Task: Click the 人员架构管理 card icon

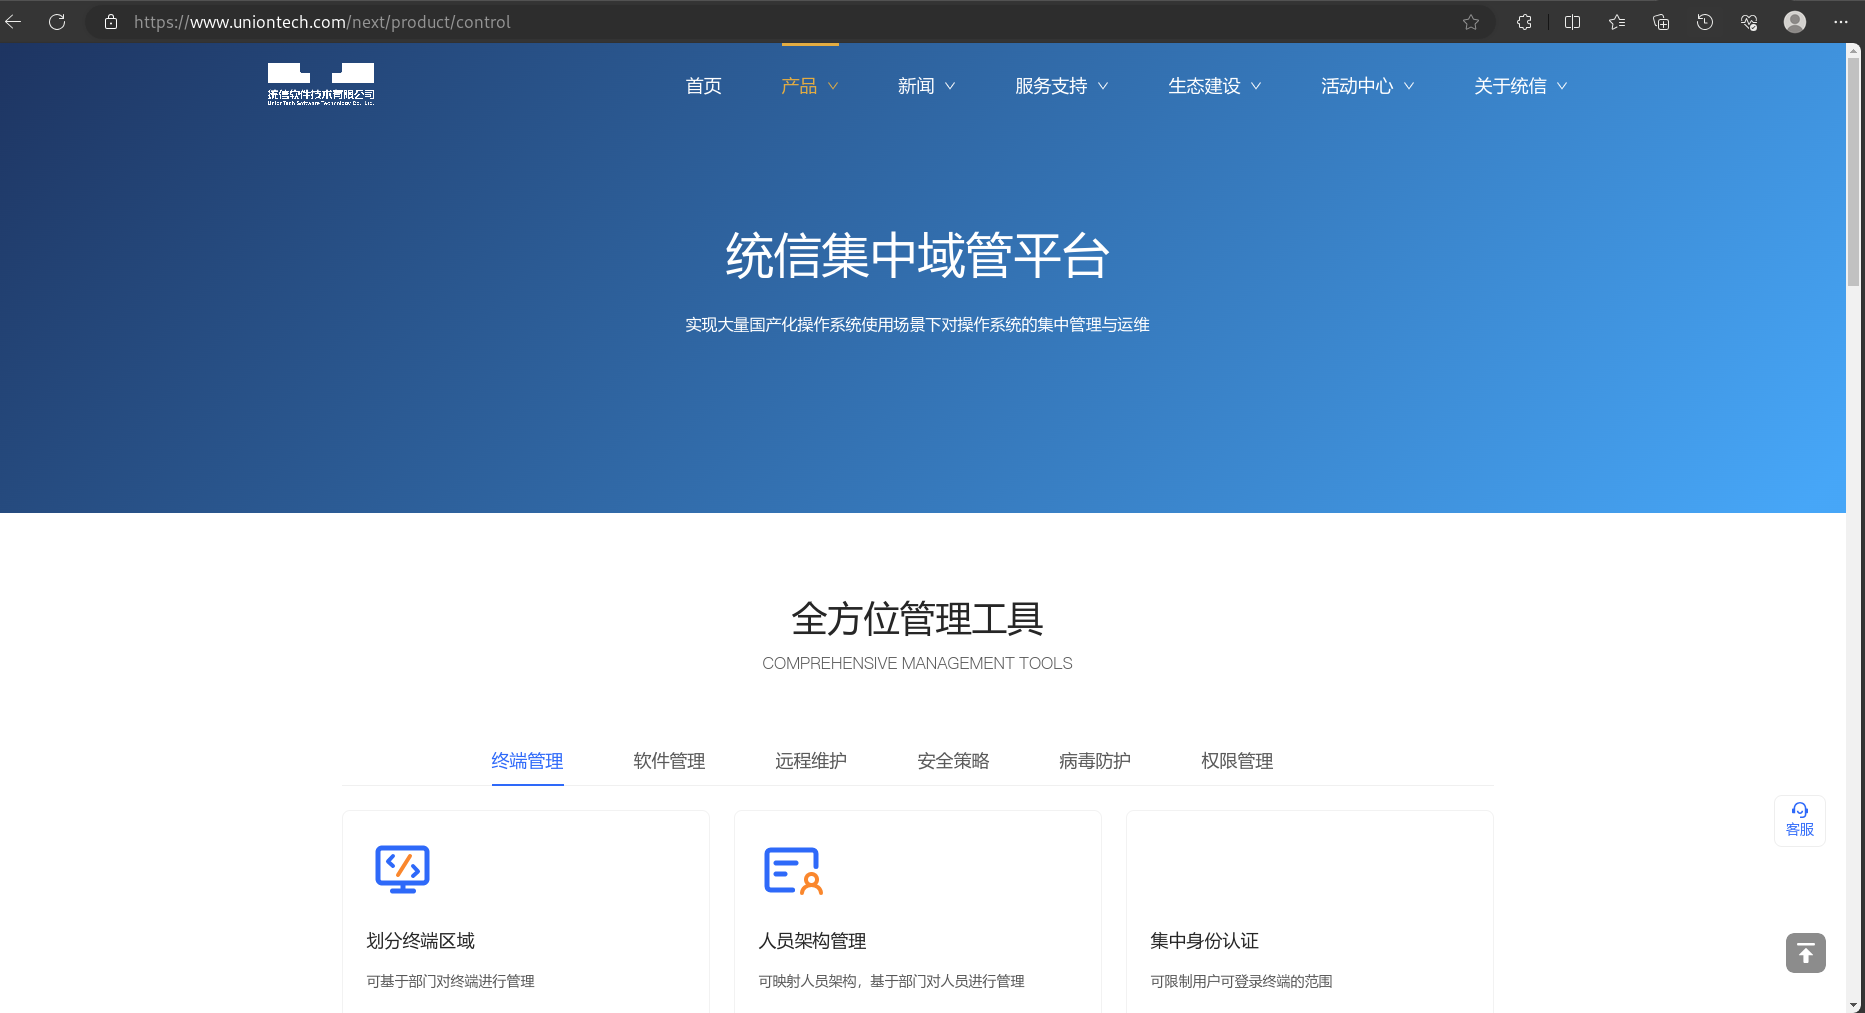Action: point(793,870)
